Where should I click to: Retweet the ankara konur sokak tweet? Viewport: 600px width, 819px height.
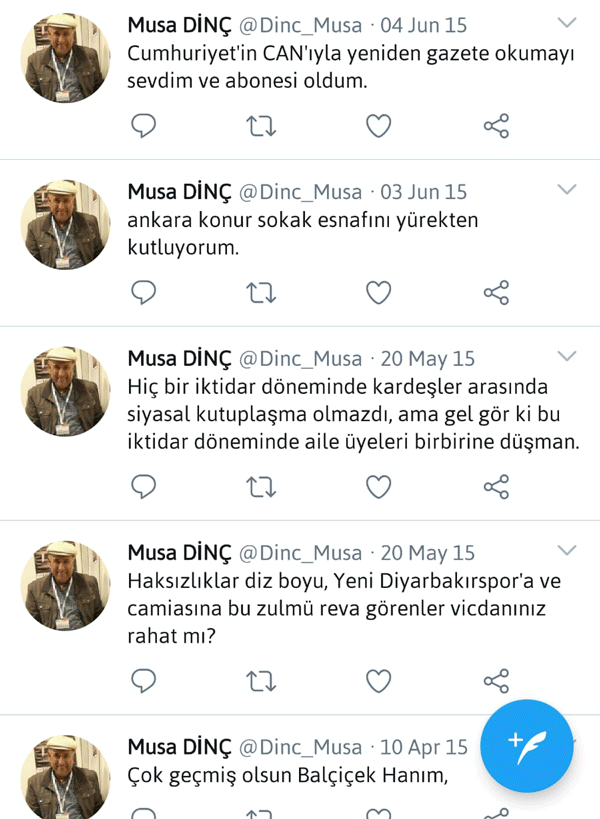(261, 292)
